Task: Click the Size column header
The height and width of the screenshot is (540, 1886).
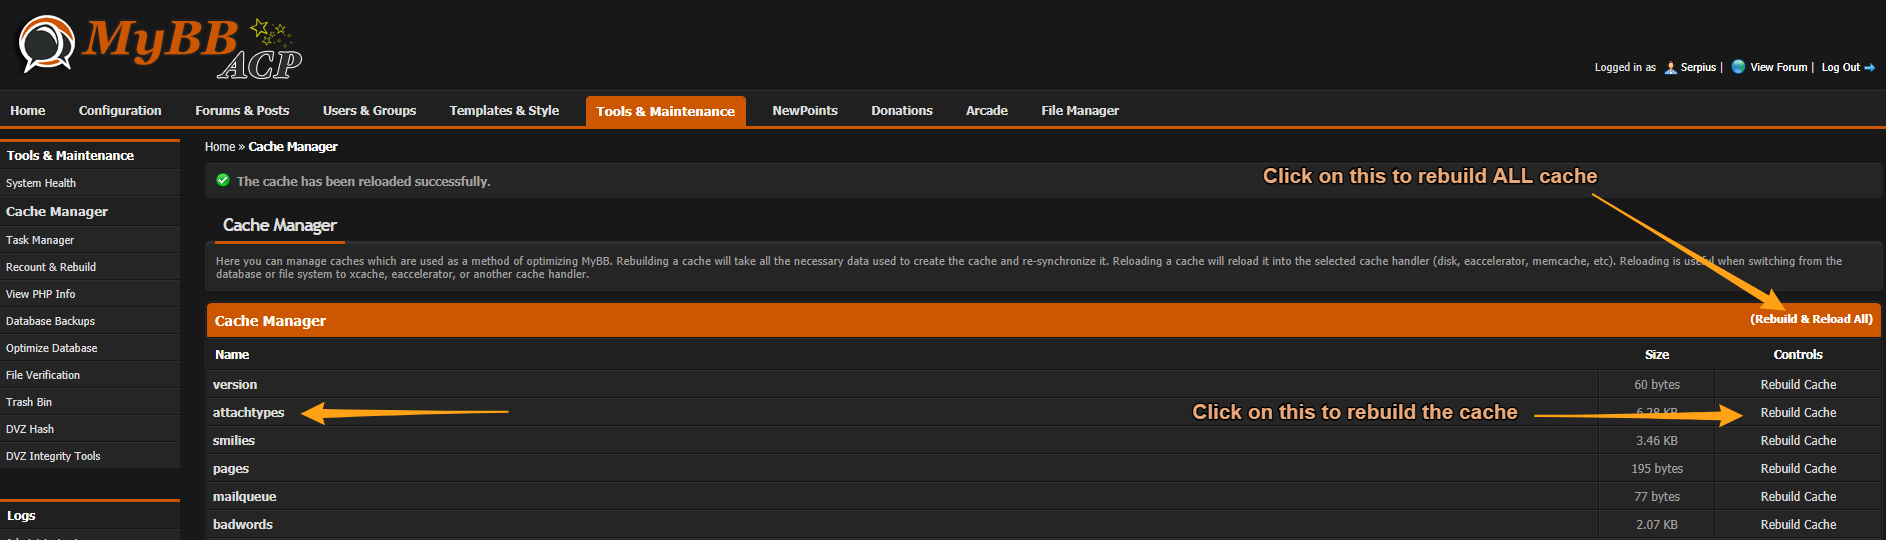Action: coord(1657,355)
